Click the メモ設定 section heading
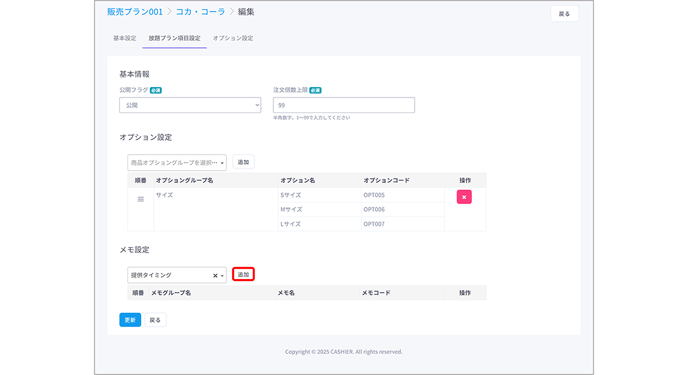This screenshot has width=688, height=375. coord(134,250)
